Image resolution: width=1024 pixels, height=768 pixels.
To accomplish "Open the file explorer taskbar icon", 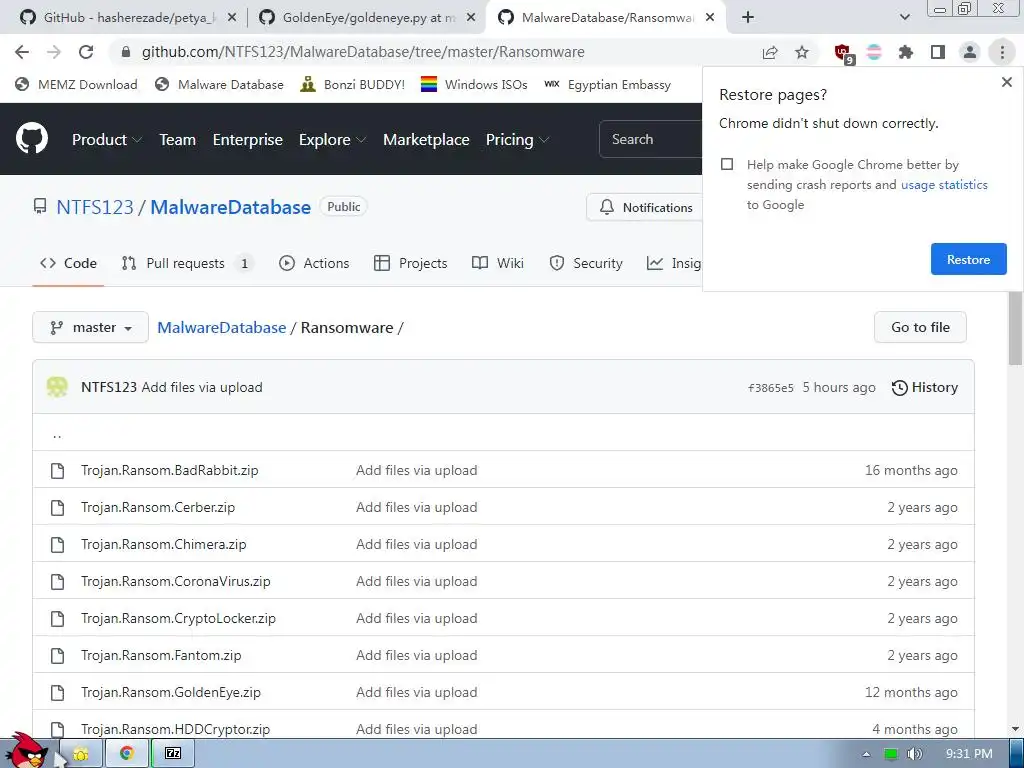I will pyautogui.click(x=80, y=753).
